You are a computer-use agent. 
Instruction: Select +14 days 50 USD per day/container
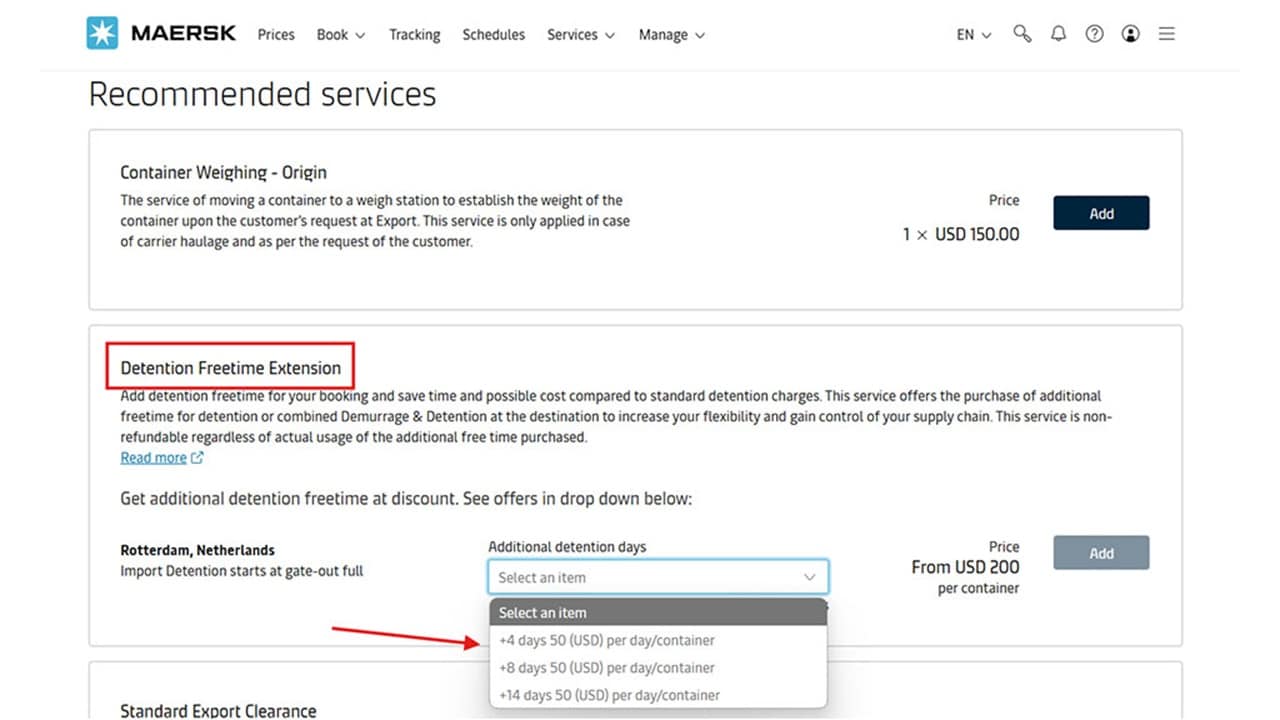609,694
